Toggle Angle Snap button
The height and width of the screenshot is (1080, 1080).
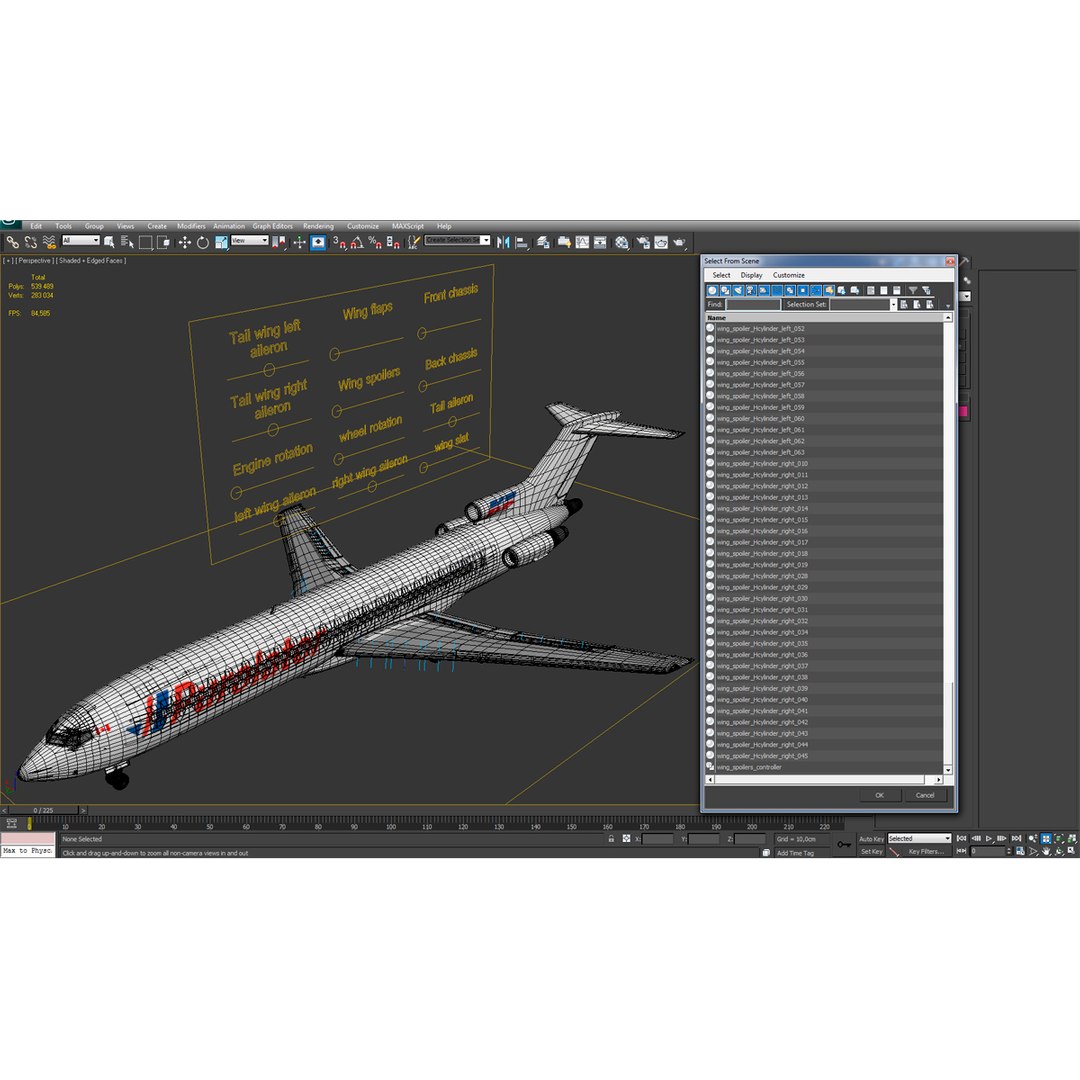(x=357, y=242)
